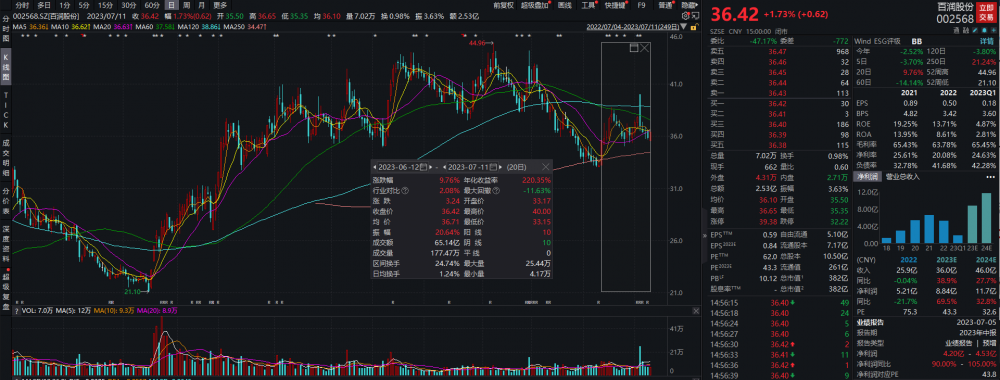Open the date range dropdown triangle
Image resolution: width=1000 pixels, height=380 pixels.
(684, 27)
